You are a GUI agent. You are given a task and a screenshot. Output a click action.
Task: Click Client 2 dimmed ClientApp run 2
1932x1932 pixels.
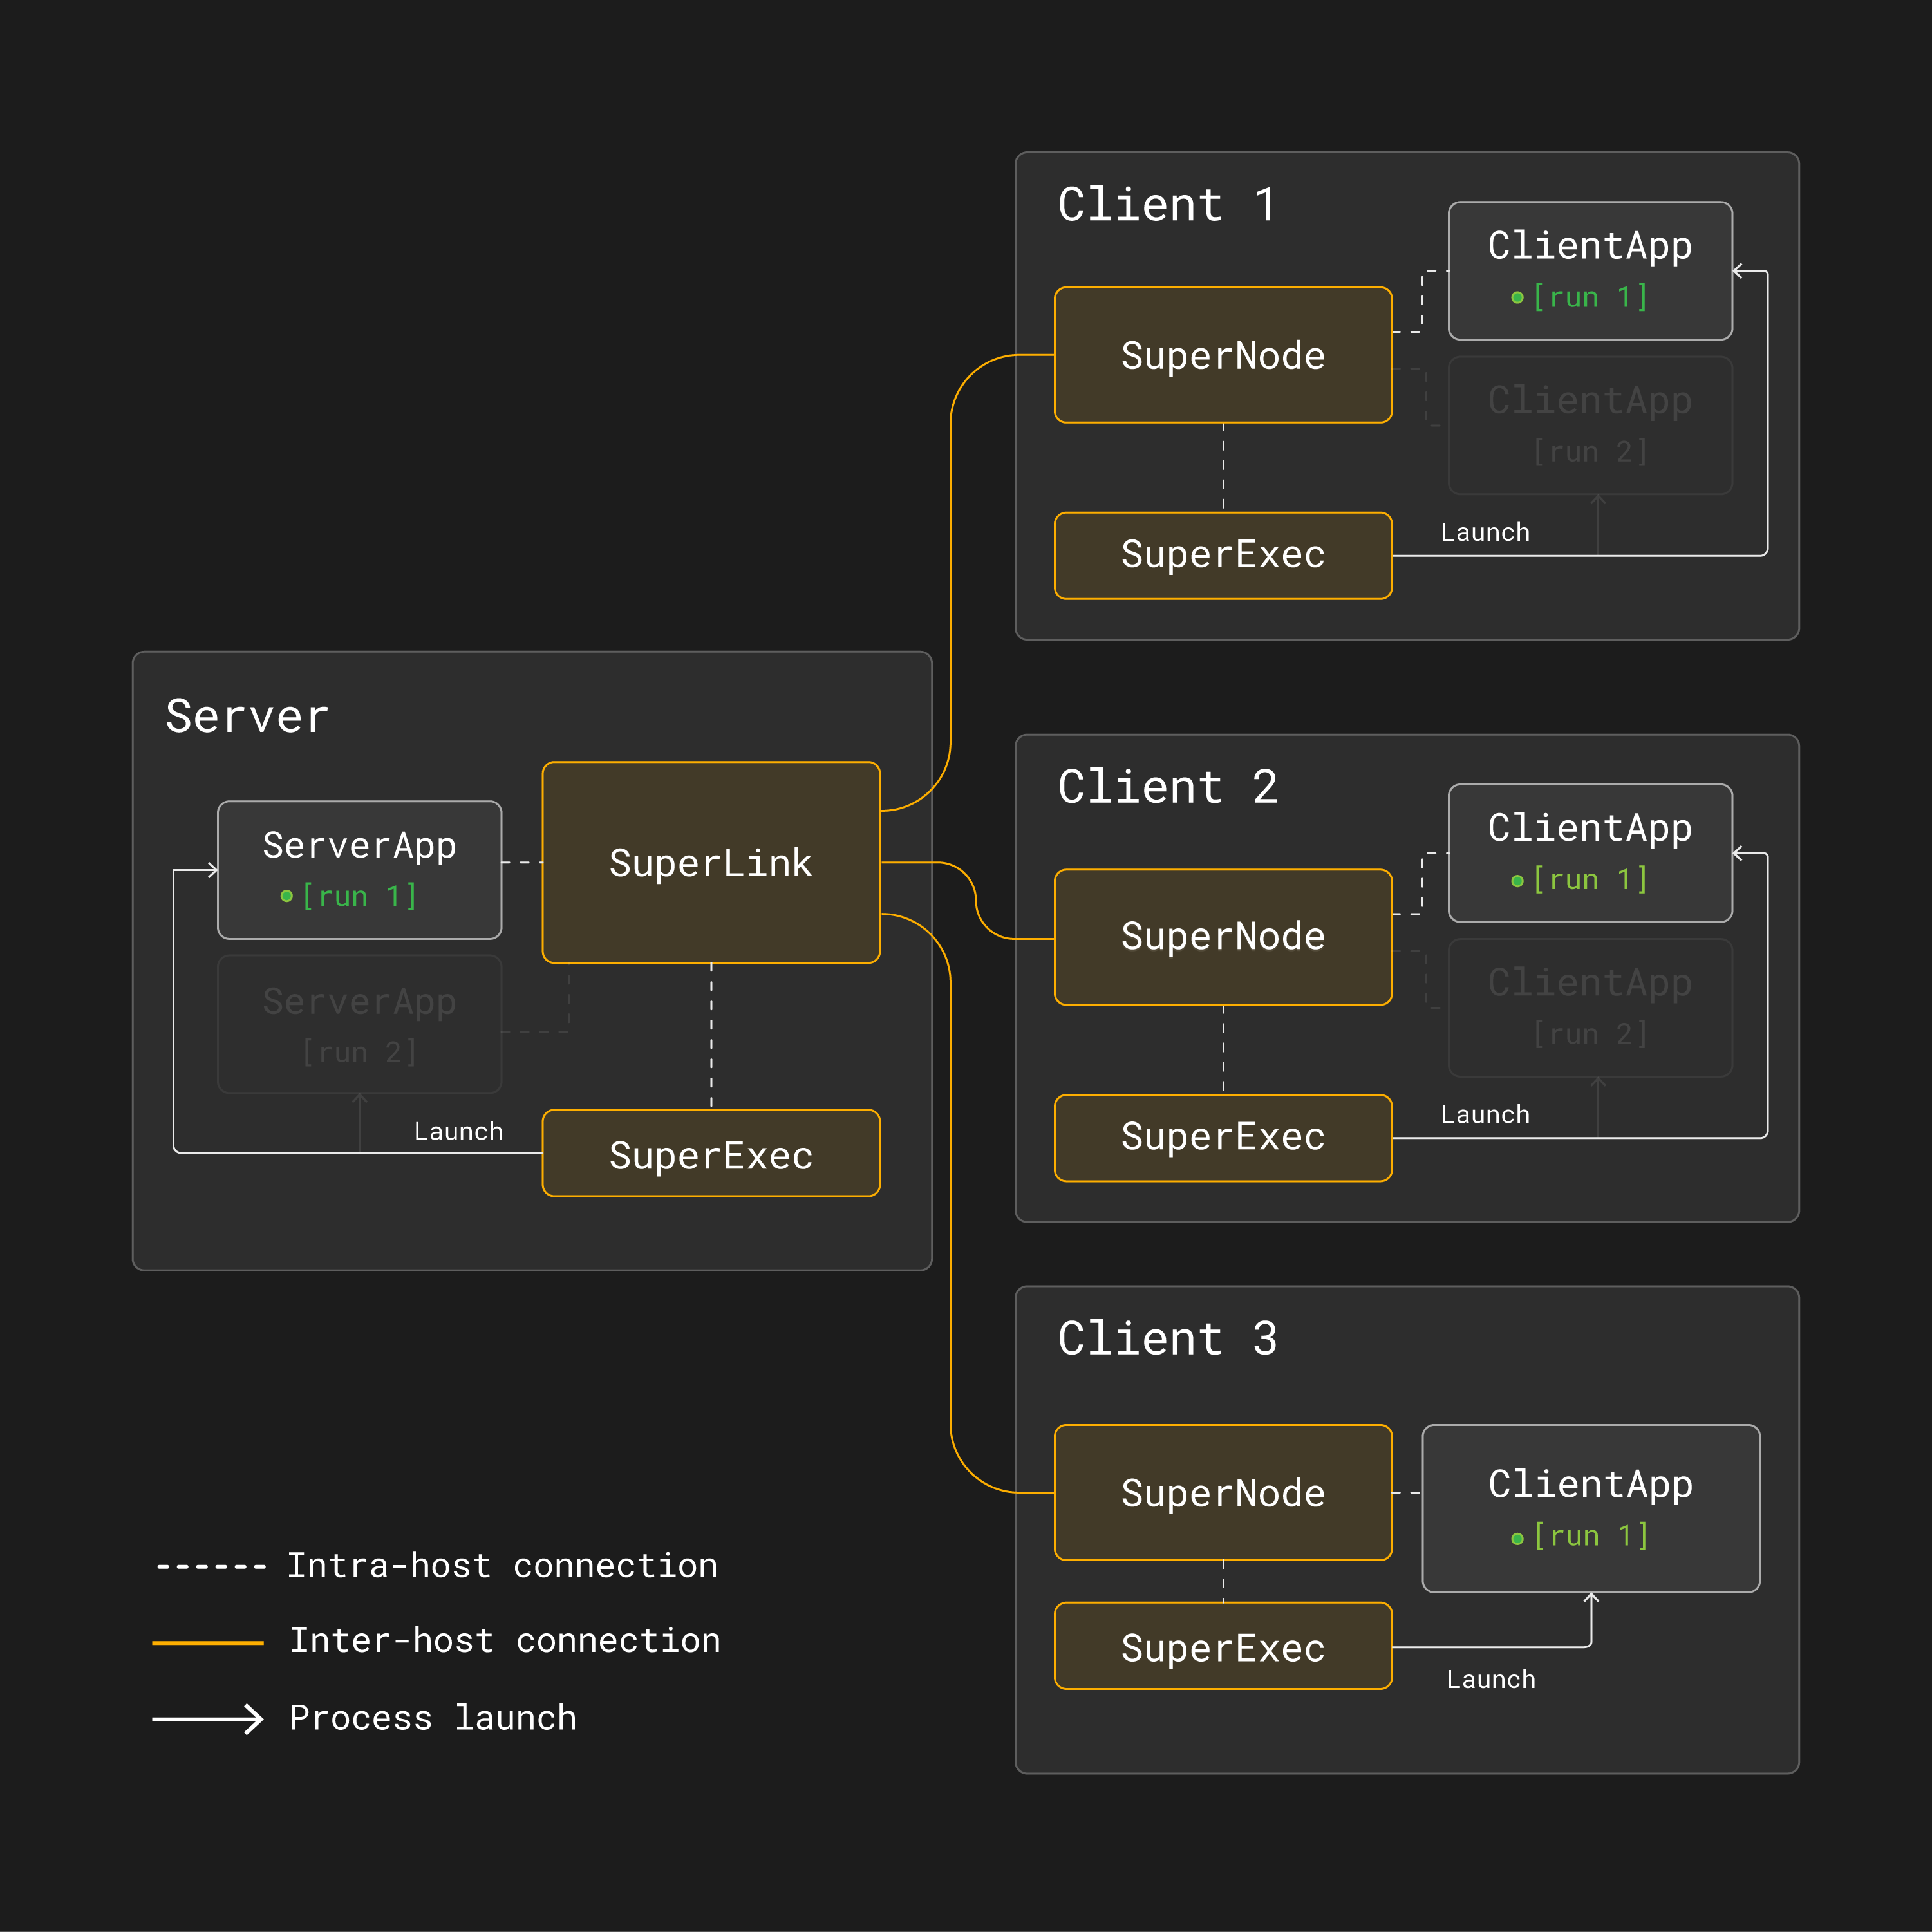pyautogui.click(x=1590, y=1007)
